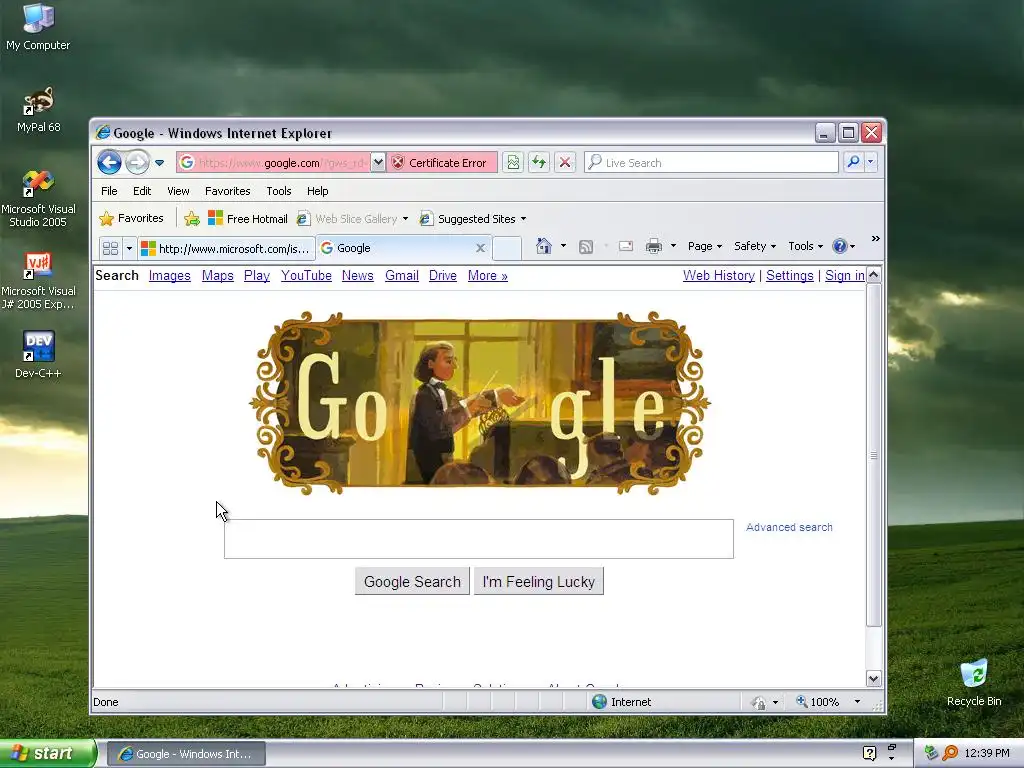Open the View menu

(x=178, y=191)
